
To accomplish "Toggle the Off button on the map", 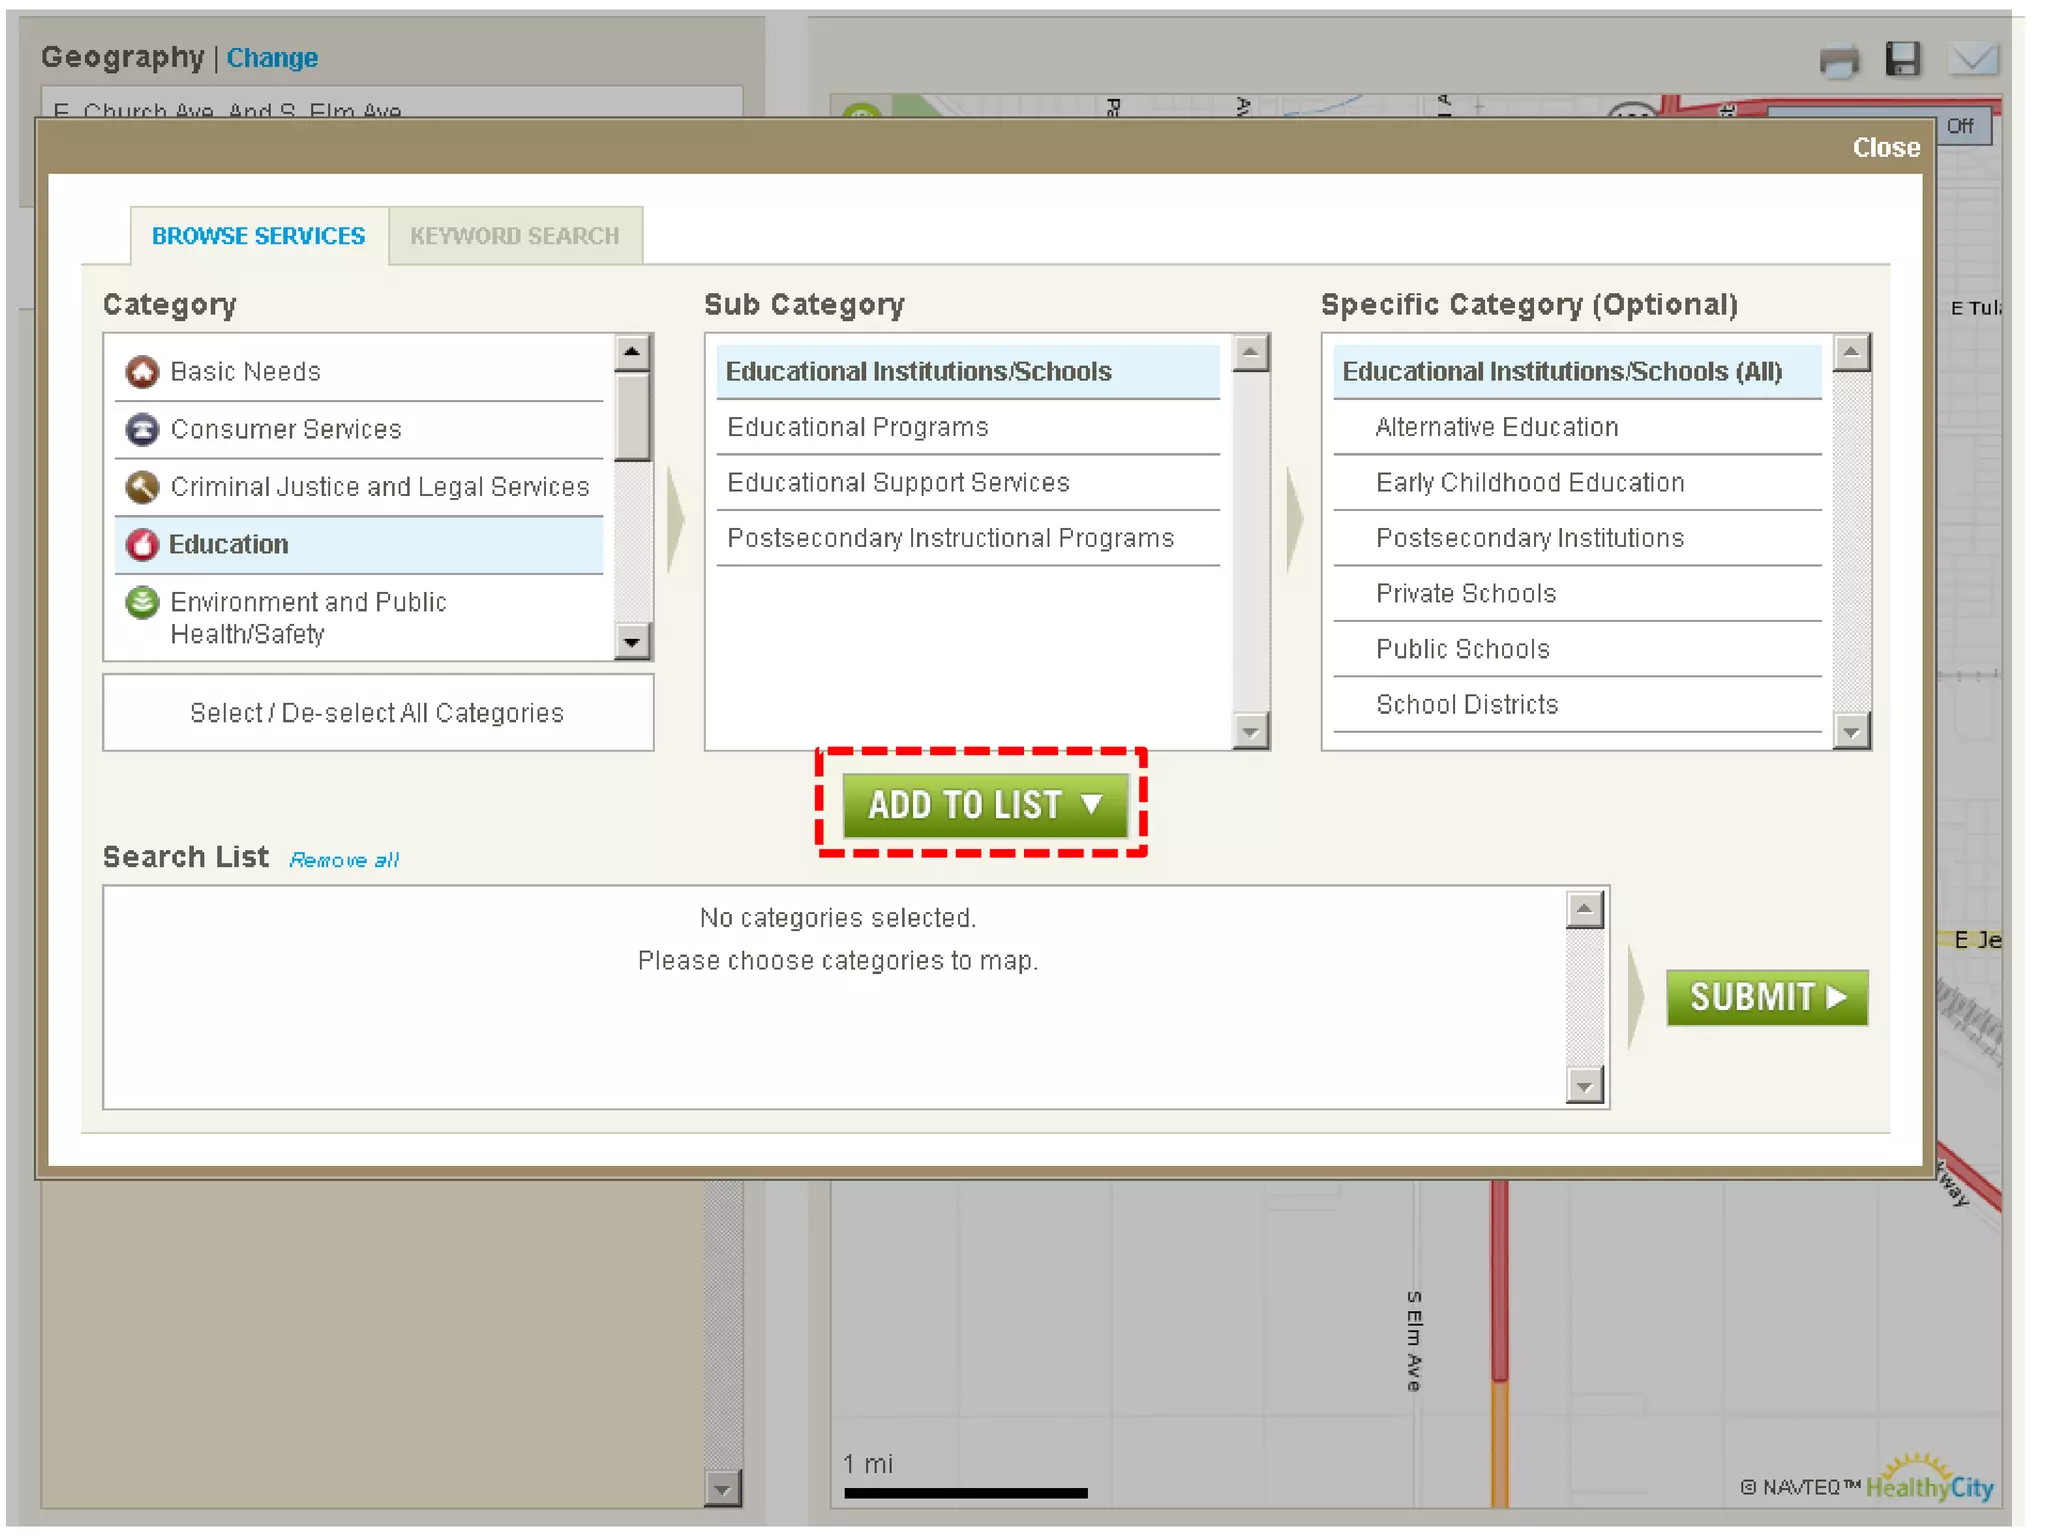I will (x=1961, y=126).
